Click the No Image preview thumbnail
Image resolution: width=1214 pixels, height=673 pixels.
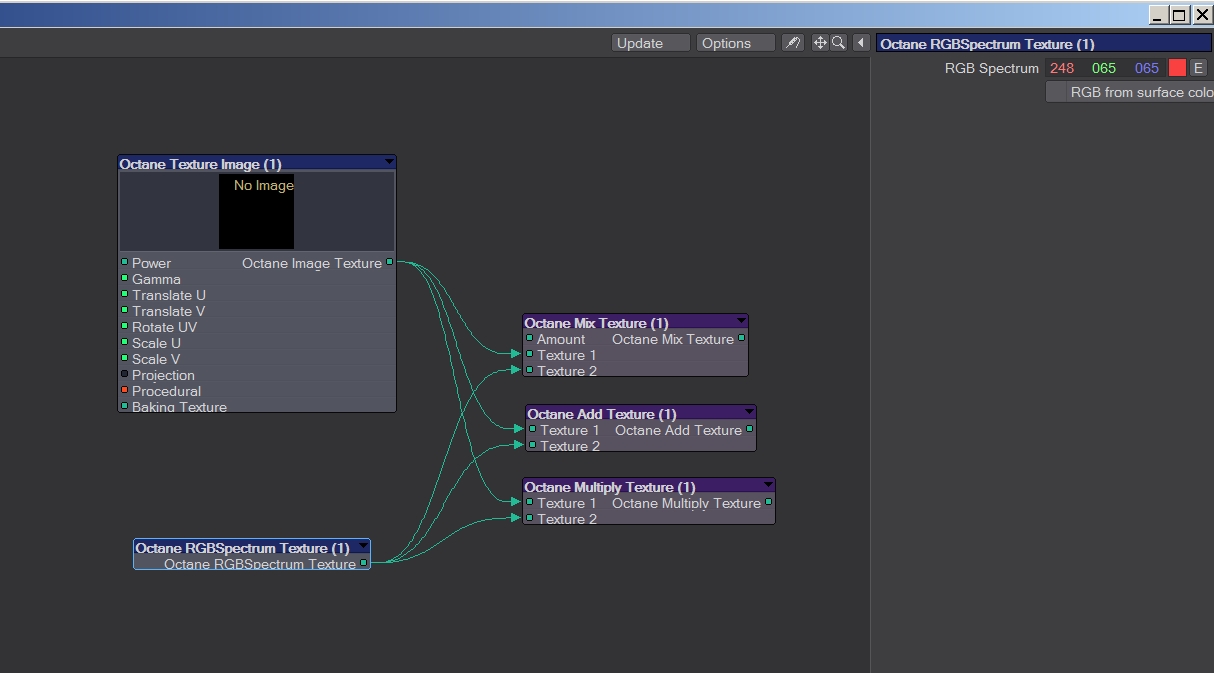pos(257,211)
